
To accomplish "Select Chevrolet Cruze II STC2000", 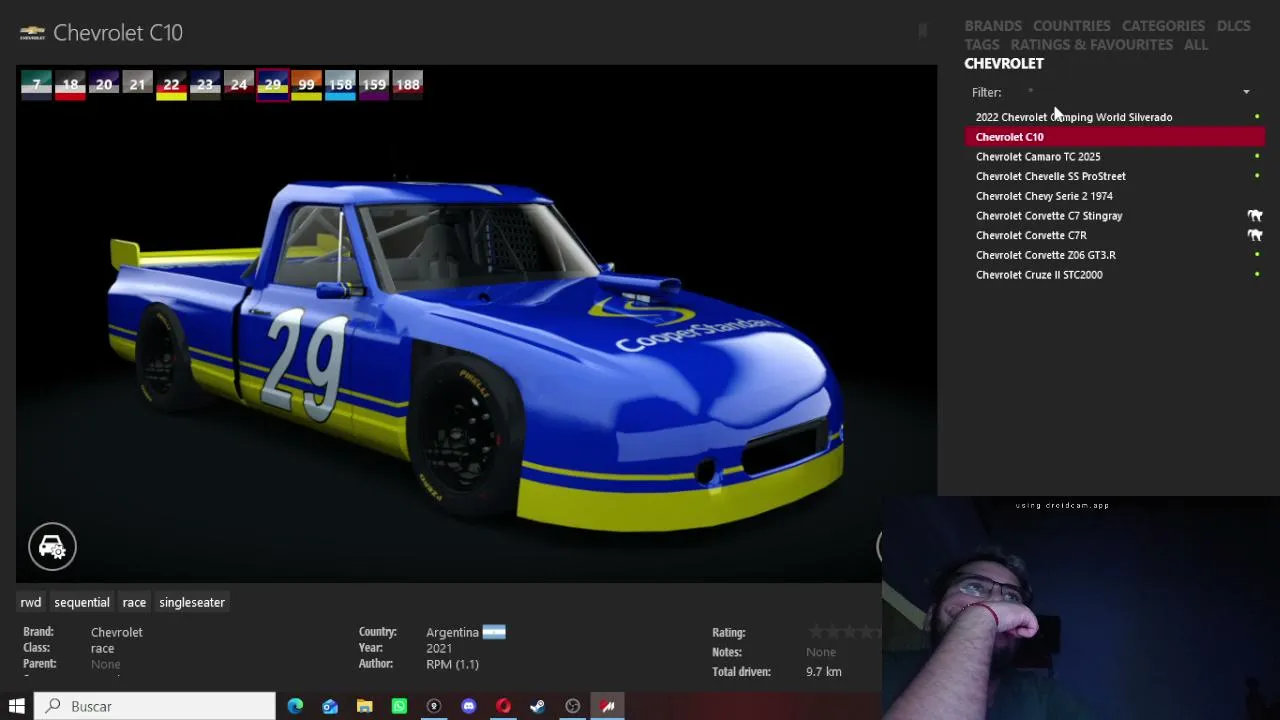I will (x=1115, y=275).
